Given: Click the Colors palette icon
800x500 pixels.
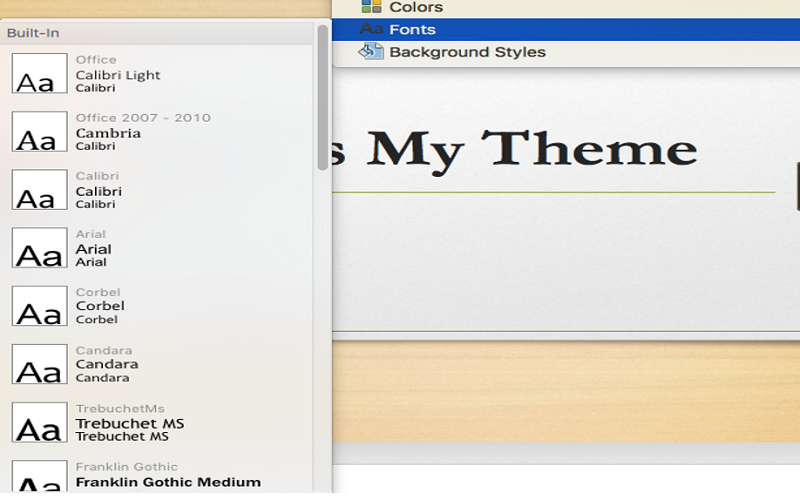Looking at the screenshot, I should click(x=371, y=7).
